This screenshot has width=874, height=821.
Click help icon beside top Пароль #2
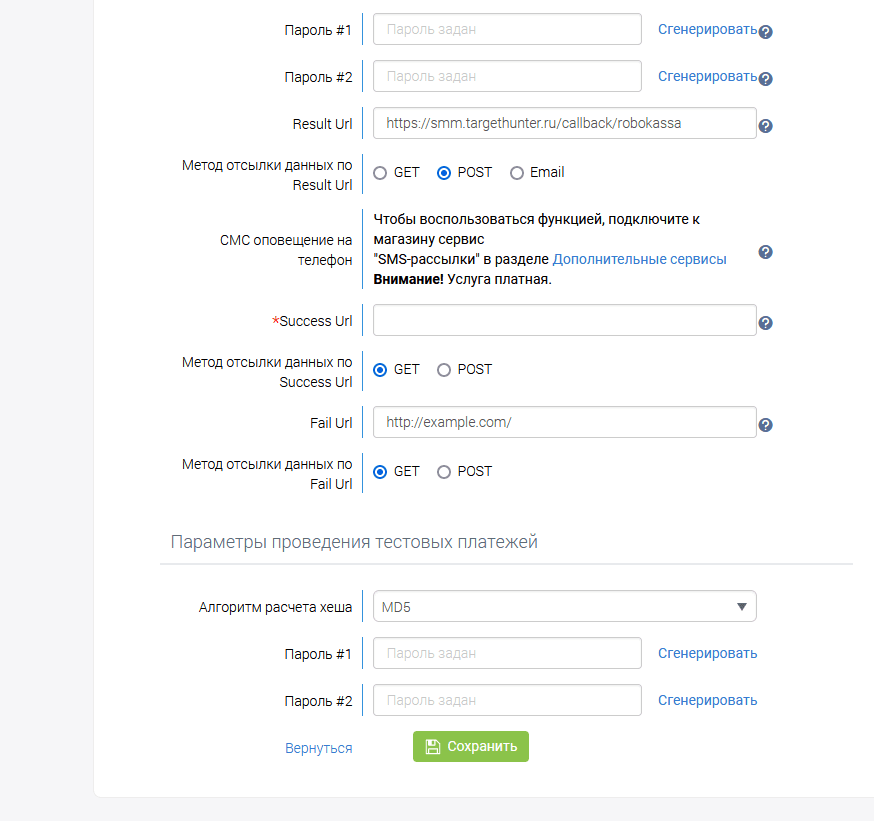click(766, 79)
